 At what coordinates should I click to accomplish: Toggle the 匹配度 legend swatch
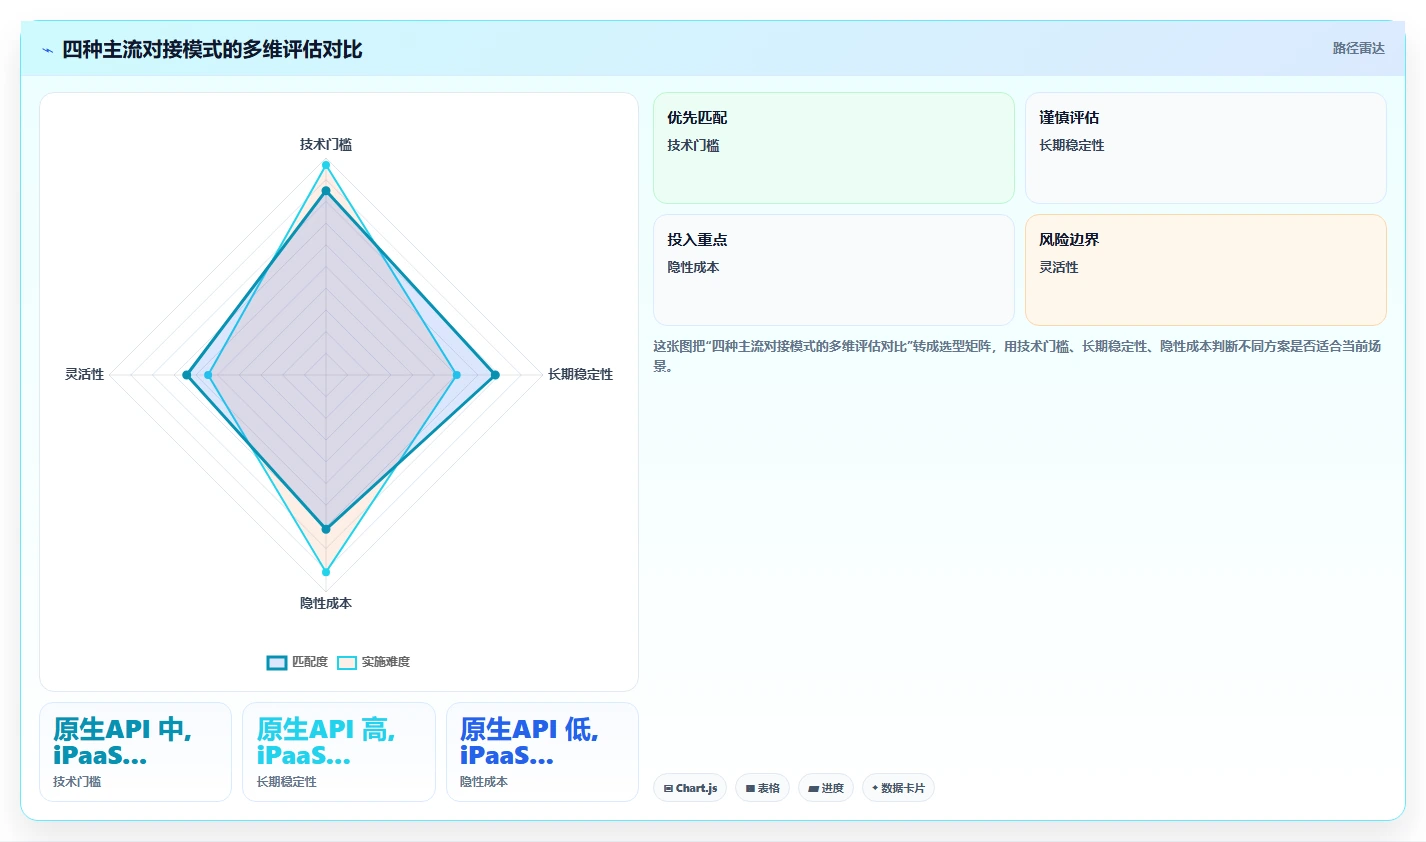tap(277, 662)
